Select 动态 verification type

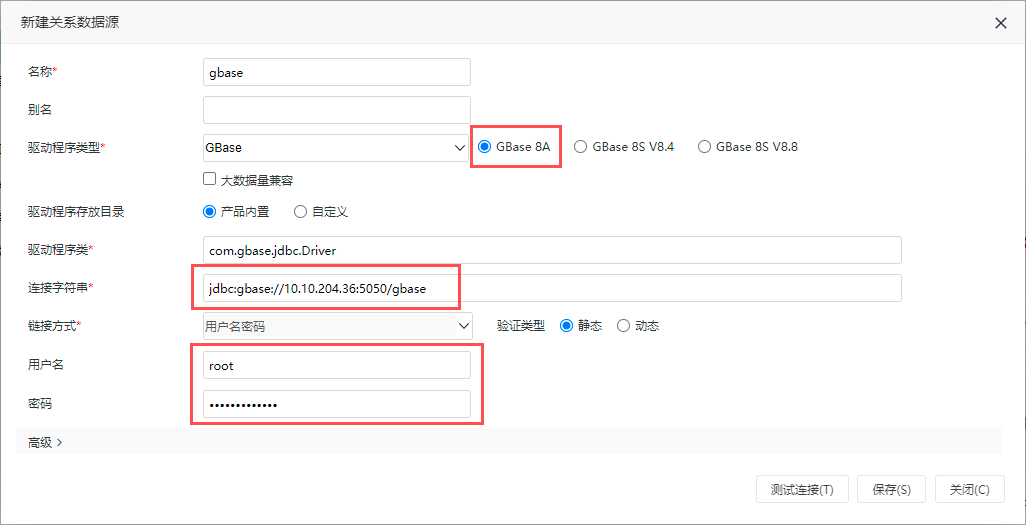624,325
